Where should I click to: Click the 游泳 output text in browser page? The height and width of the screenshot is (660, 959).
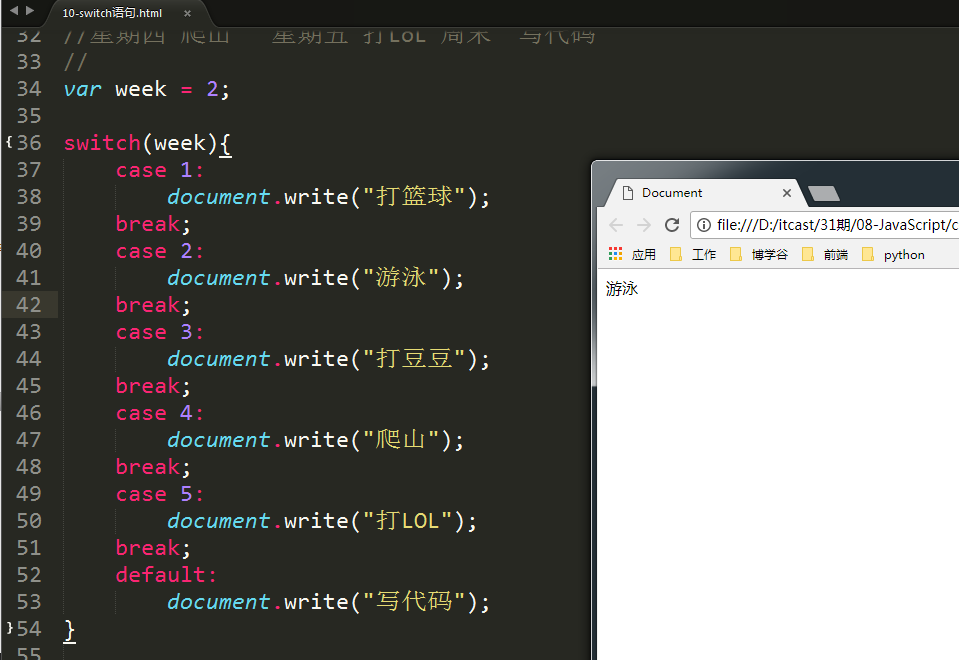point(622,289)
